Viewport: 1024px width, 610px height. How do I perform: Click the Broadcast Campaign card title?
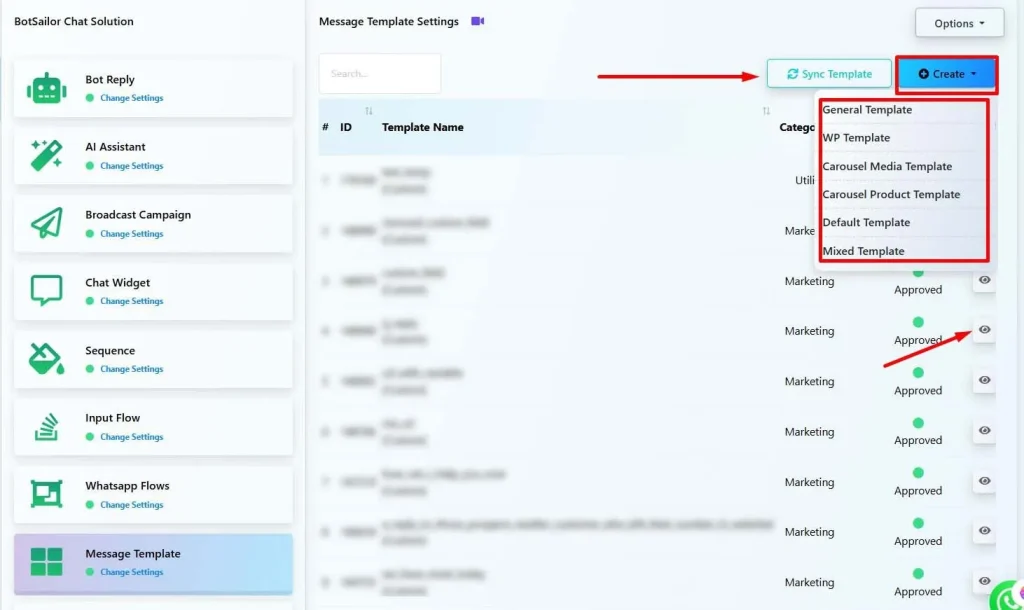click(x=138, y=215)
